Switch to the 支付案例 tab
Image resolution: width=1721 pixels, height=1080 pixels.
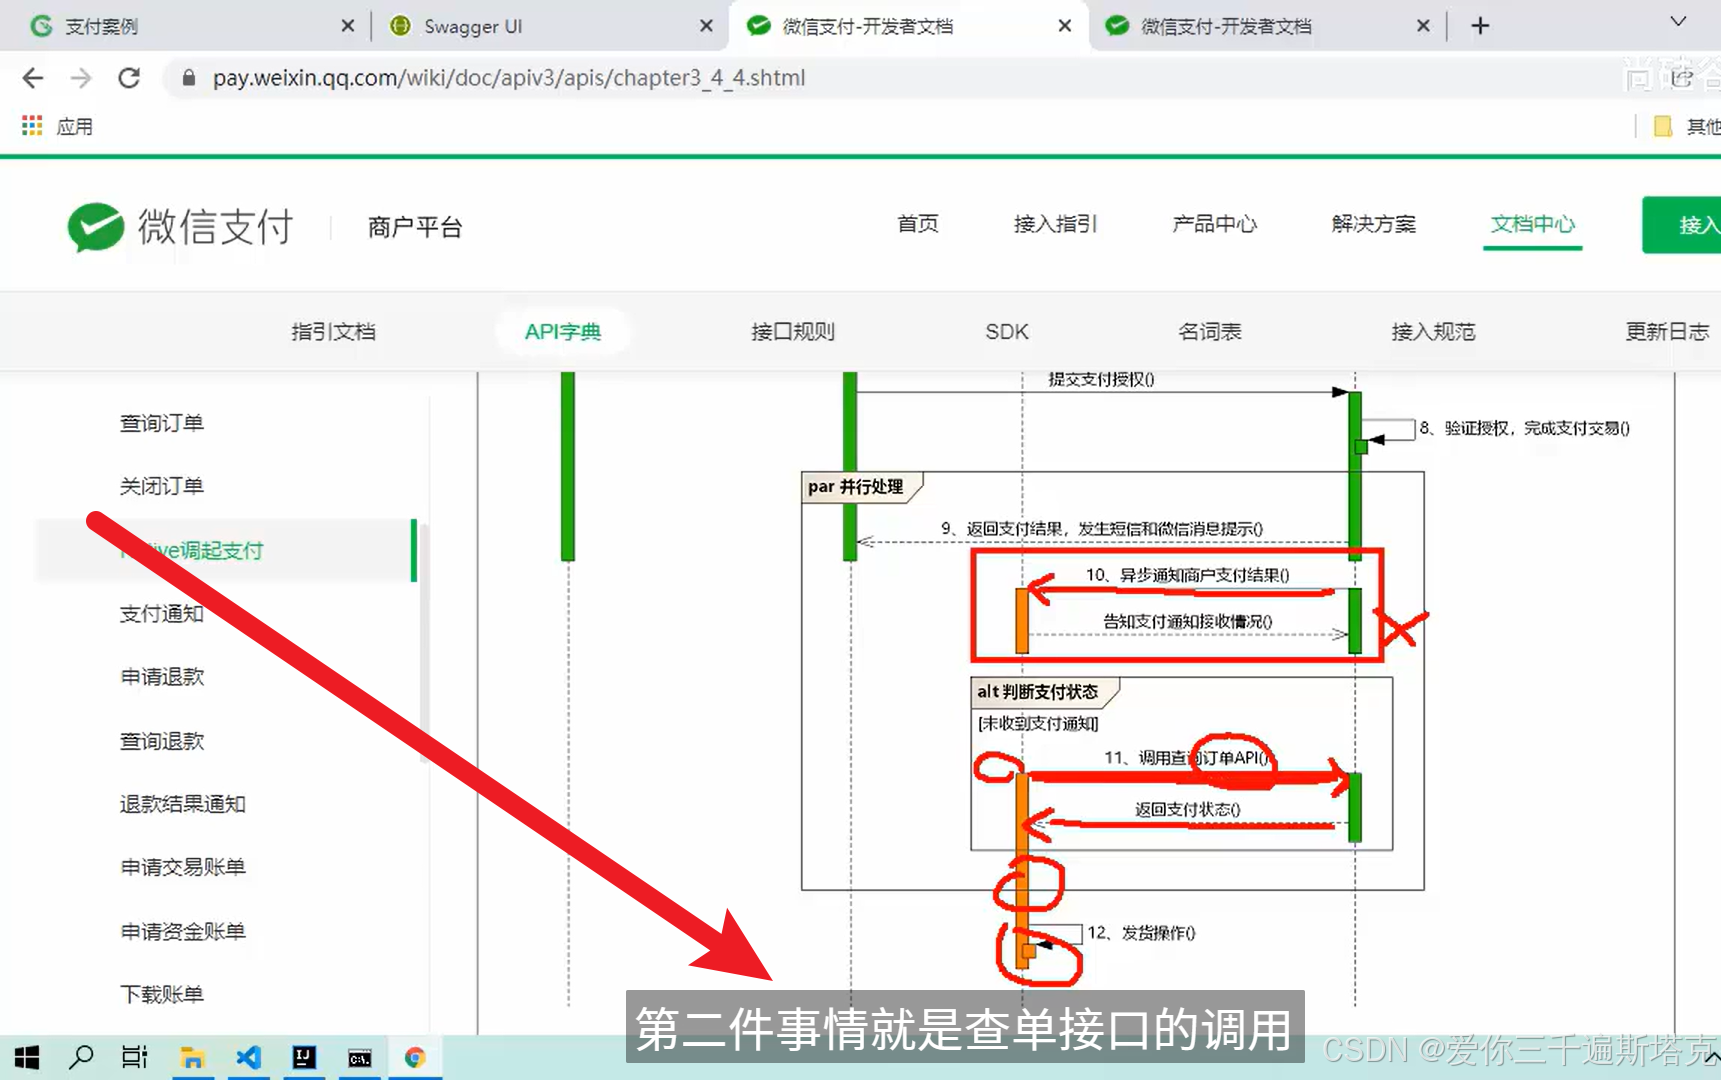click(x=190, y=26)
